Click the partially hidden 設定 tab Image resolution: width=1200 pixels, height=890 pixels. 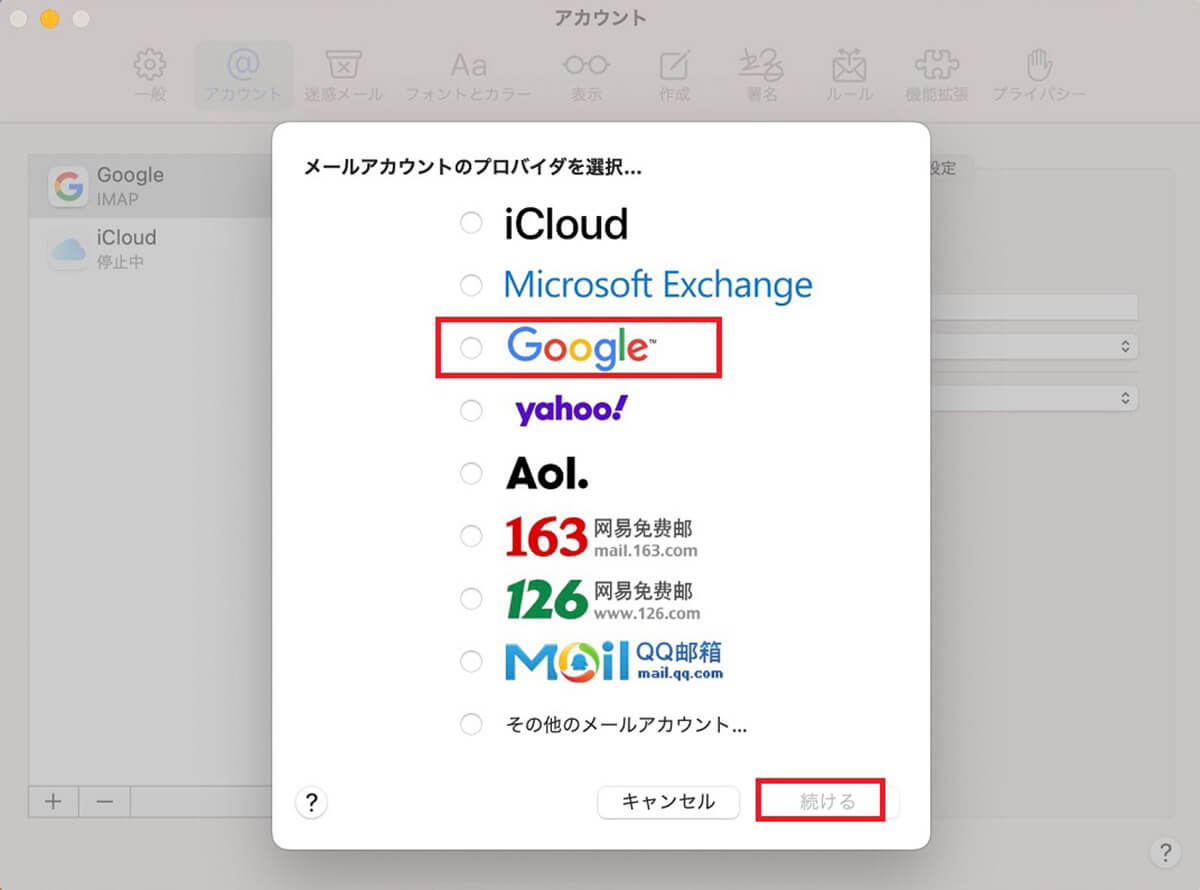950,168
